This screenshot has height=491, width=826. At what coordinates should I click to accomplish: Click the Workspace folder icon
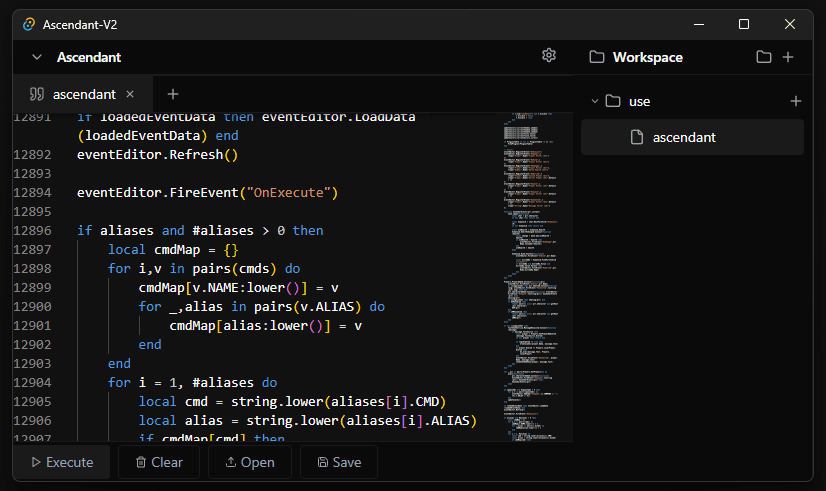pyautogui.click(x=597, y=57)
